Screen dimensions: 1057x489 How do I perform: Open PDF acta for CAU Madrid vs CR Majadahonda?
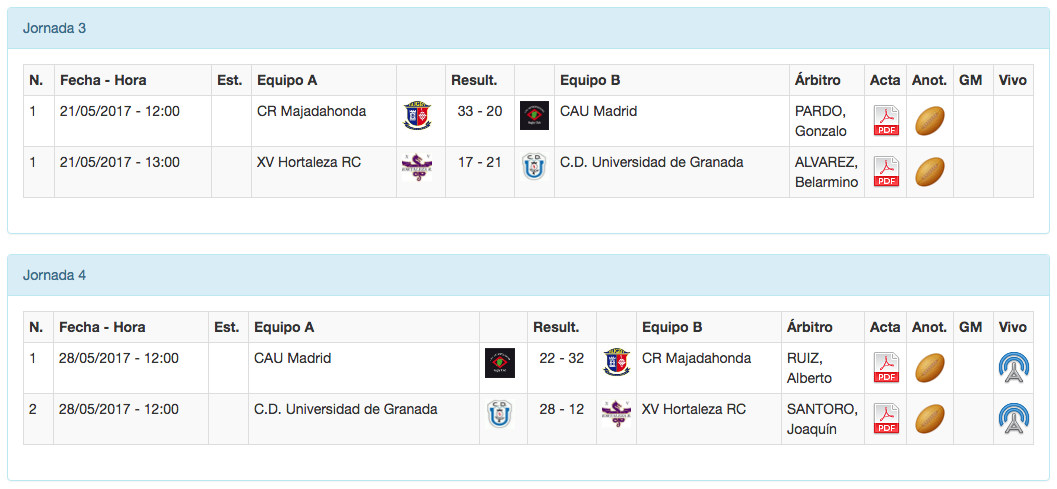point(886,368)
